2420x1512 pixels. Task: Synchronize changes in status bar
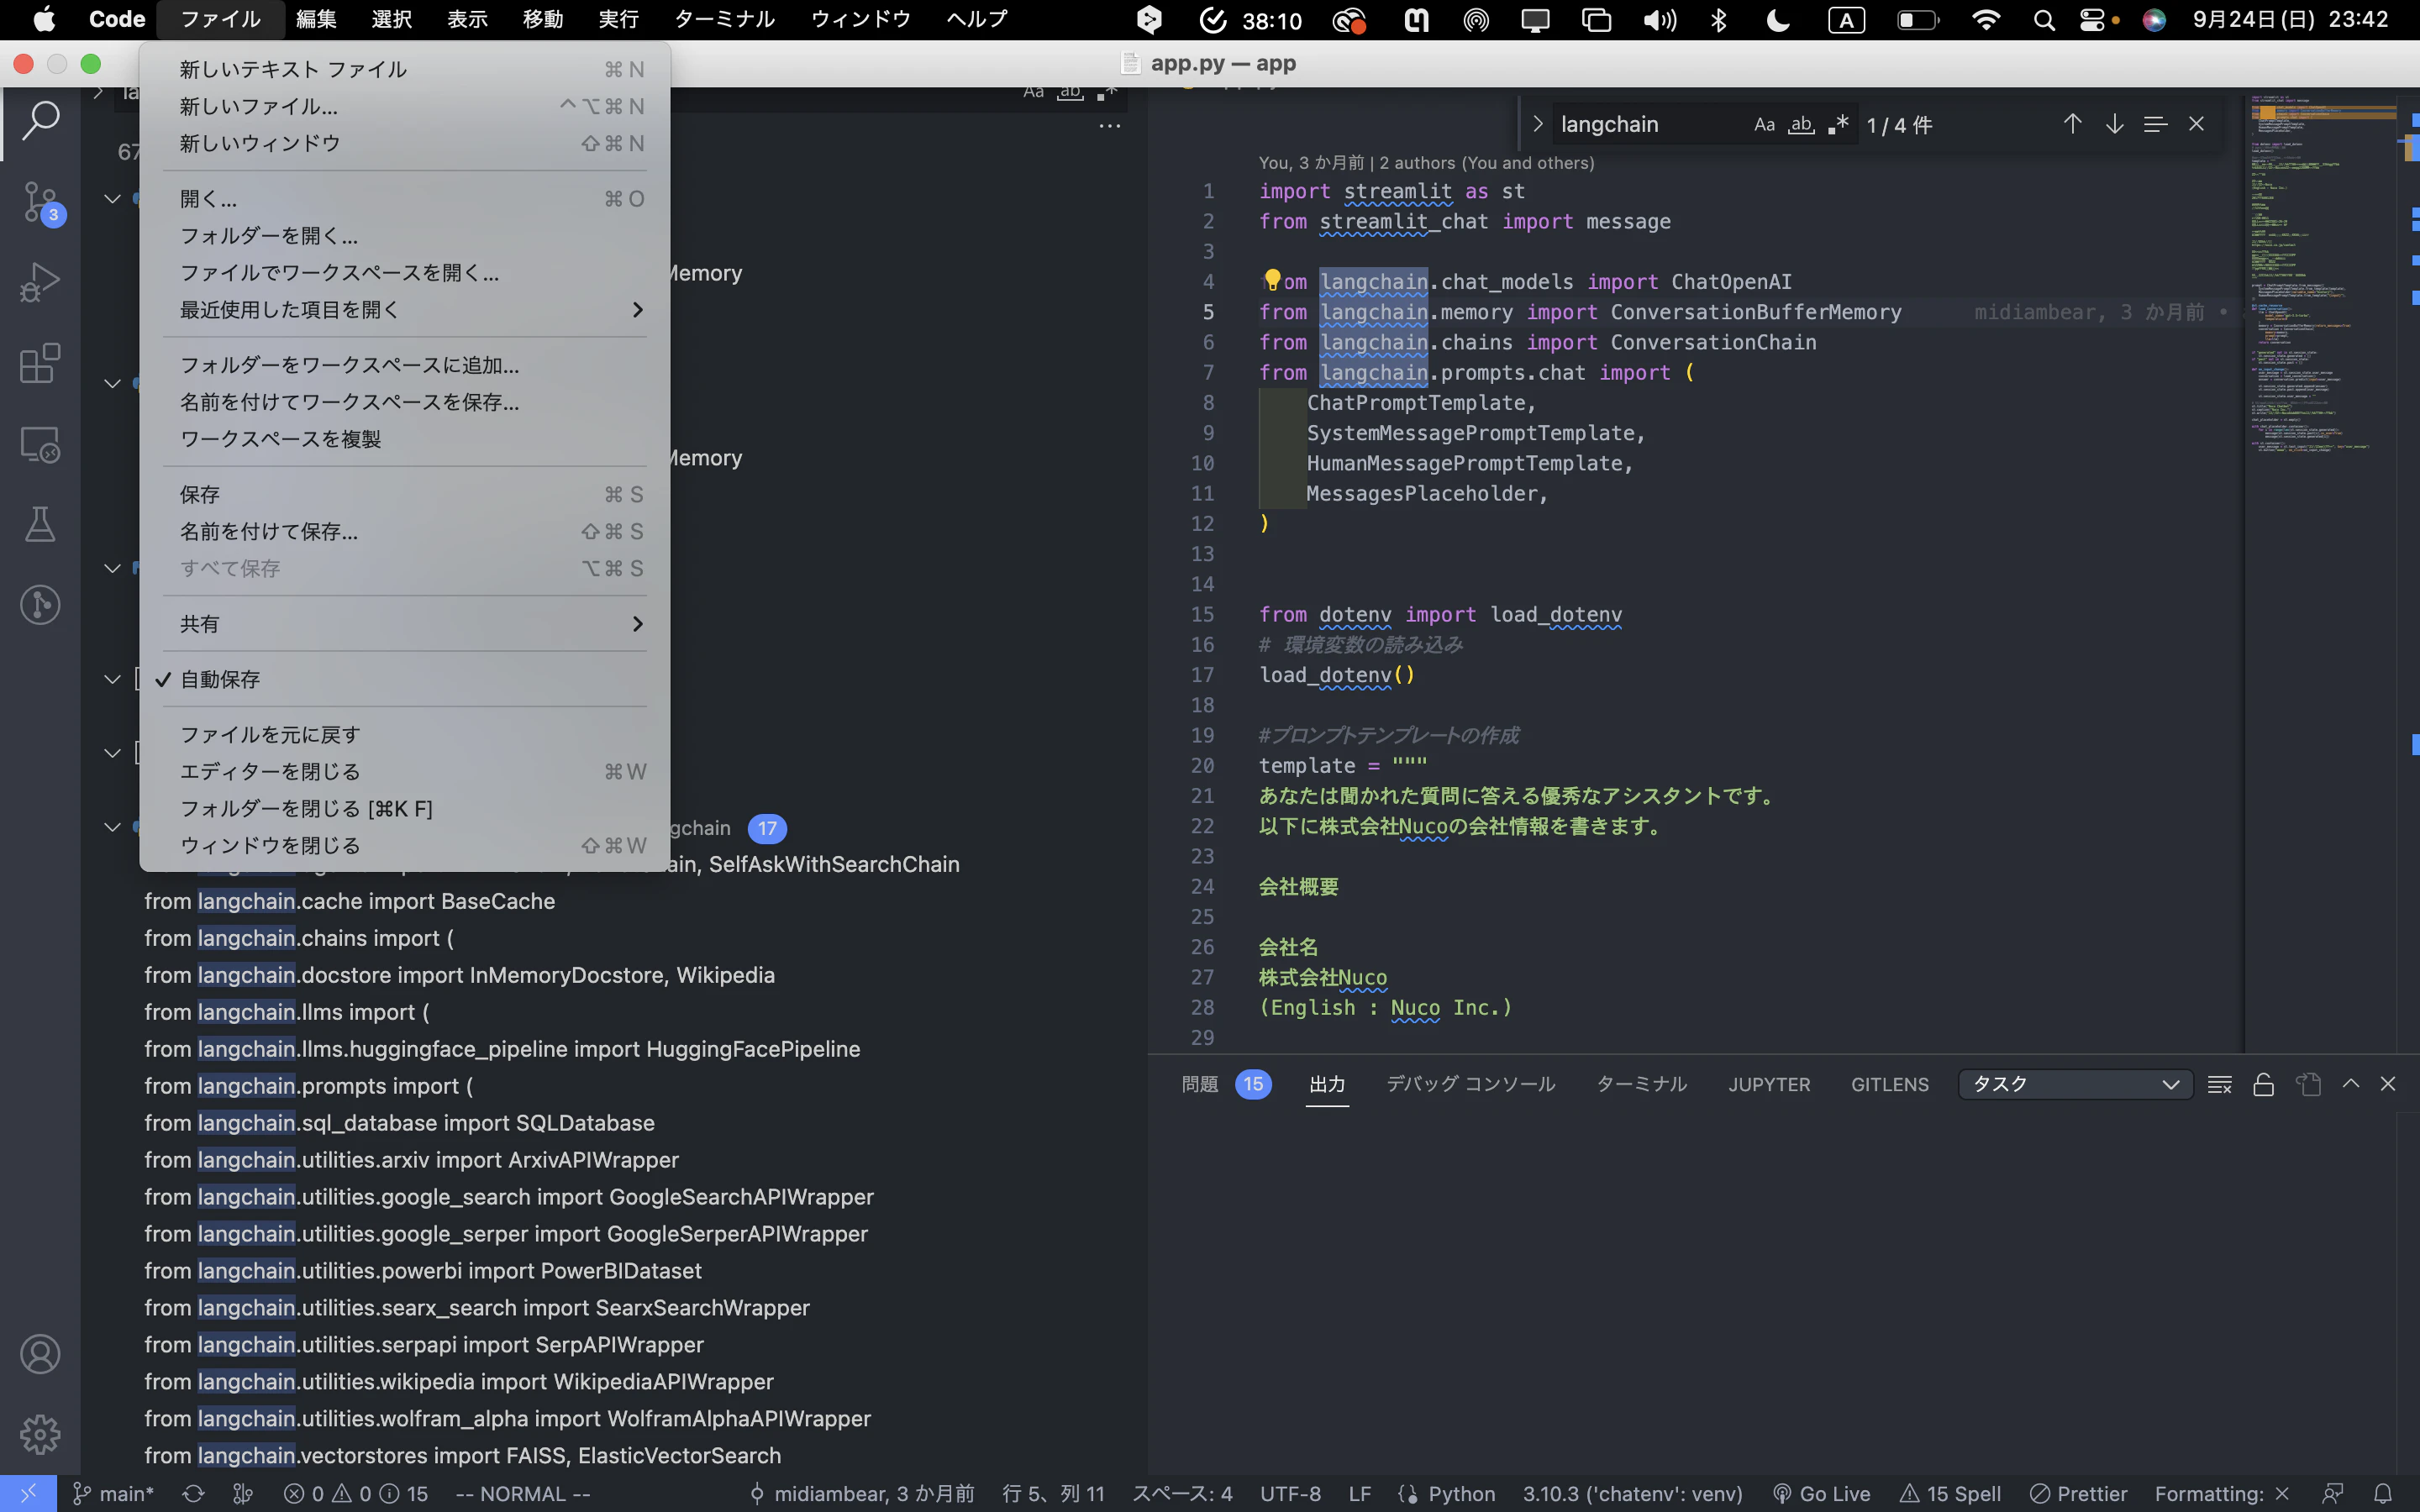pyautogui.click(x=193, y=1494)
